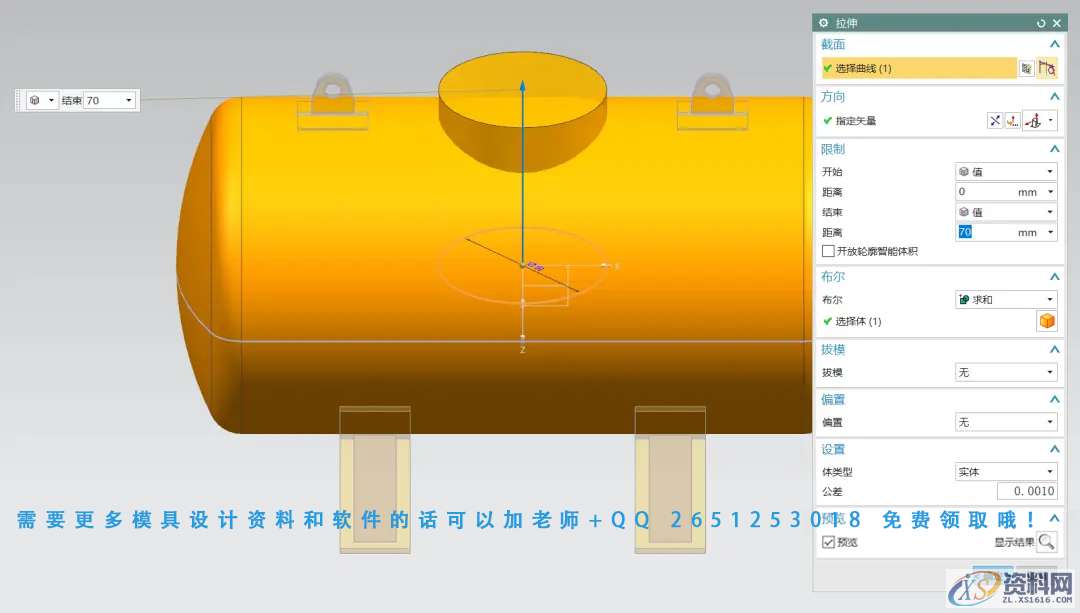Open the 布尔 boolean type dropdown
Screen dimensions: 1080x613
point(1005,299)
